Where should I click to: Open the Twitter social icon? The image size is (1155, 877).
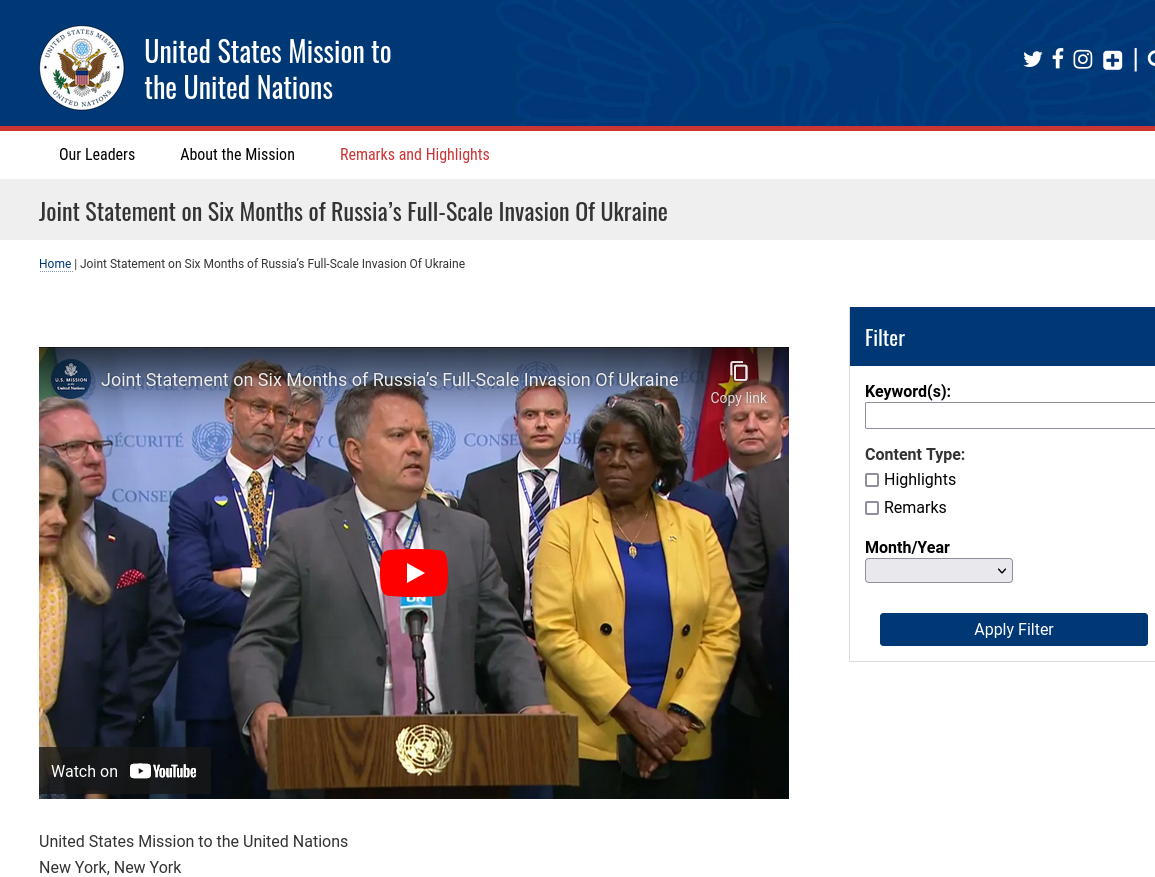click(1033, 59)
